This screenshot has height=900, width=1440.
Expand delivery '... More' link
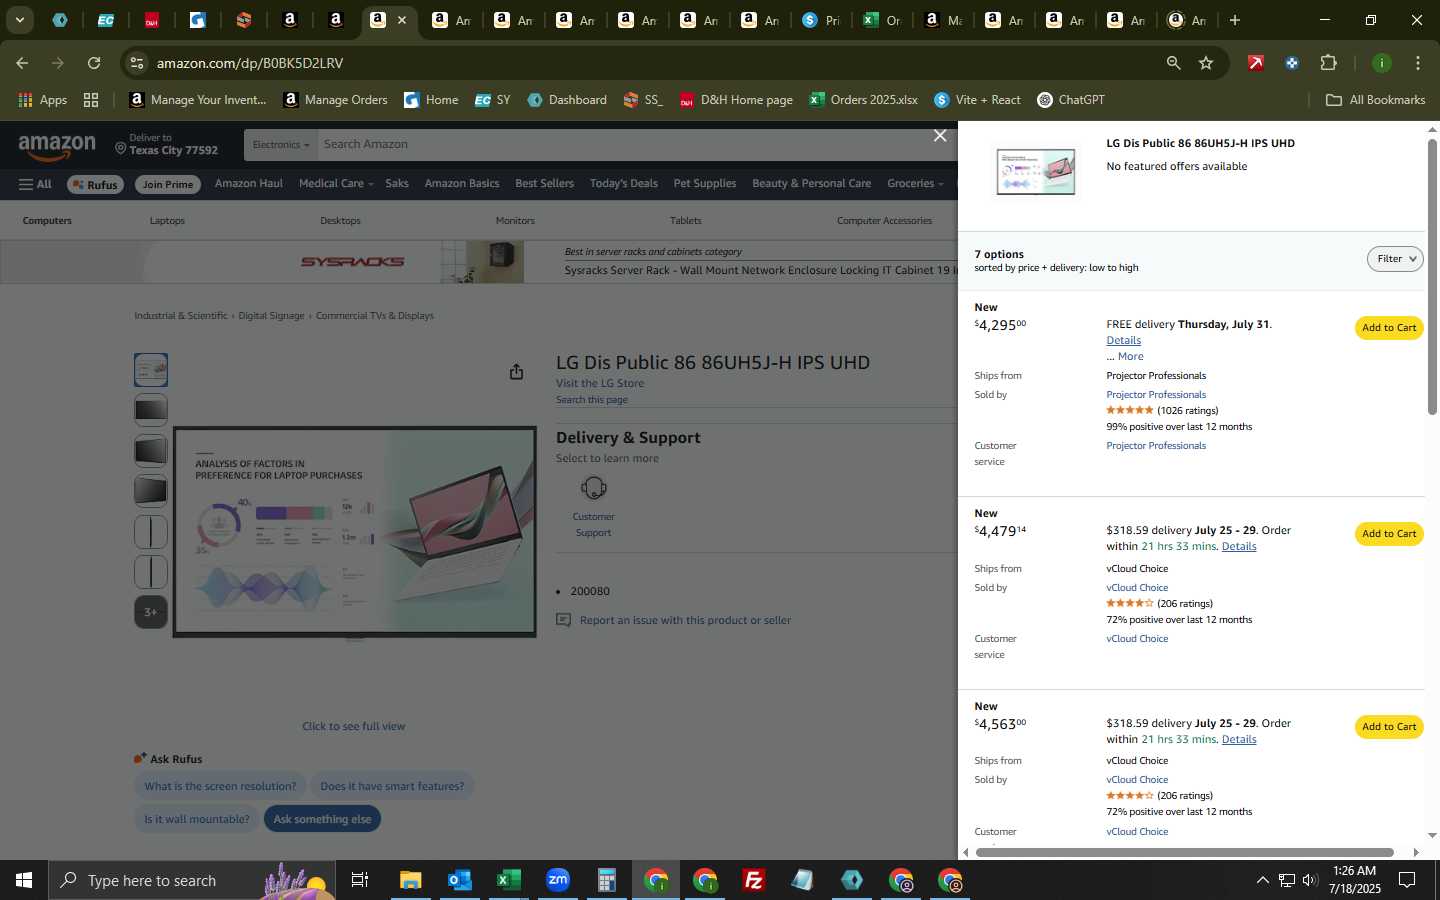click(1125, 356)
